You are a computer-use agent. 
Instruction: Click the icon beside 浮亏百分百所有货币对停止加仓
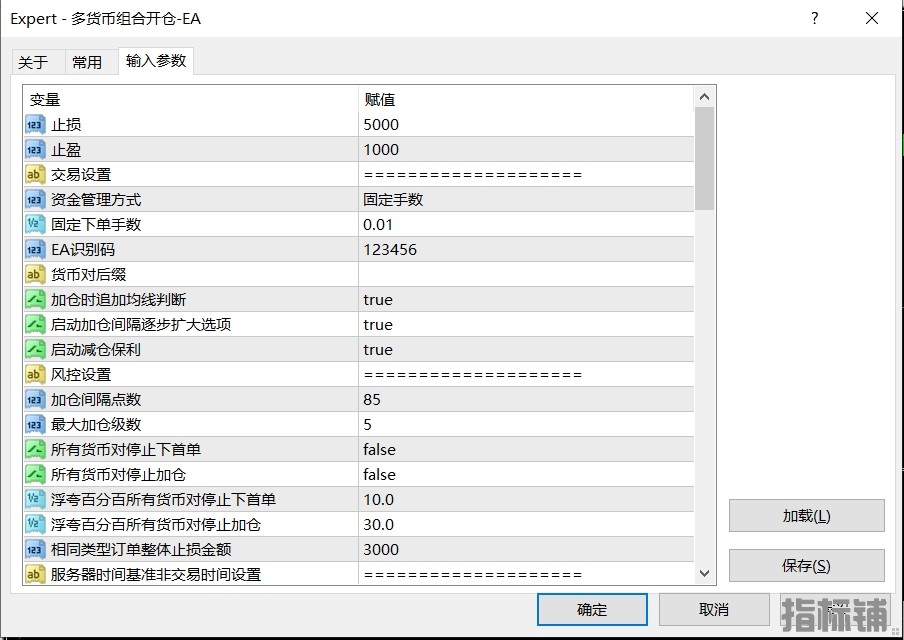click(35, 525)
